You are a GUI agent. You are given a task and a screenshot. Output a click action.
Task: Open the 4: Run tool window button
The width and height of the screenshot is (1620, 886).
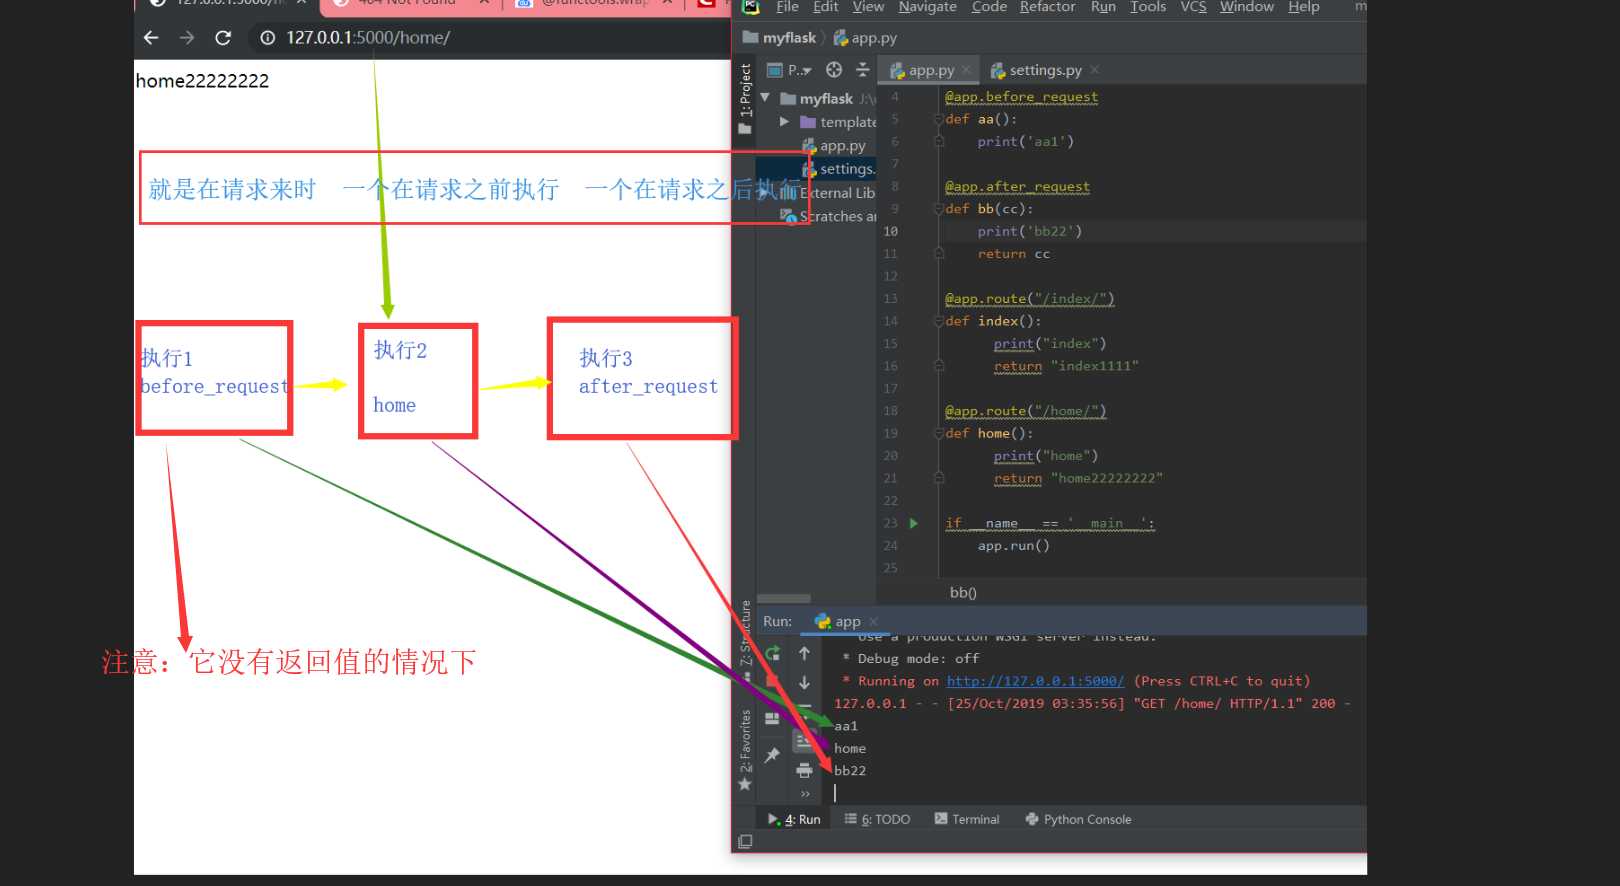pos(794,819)
